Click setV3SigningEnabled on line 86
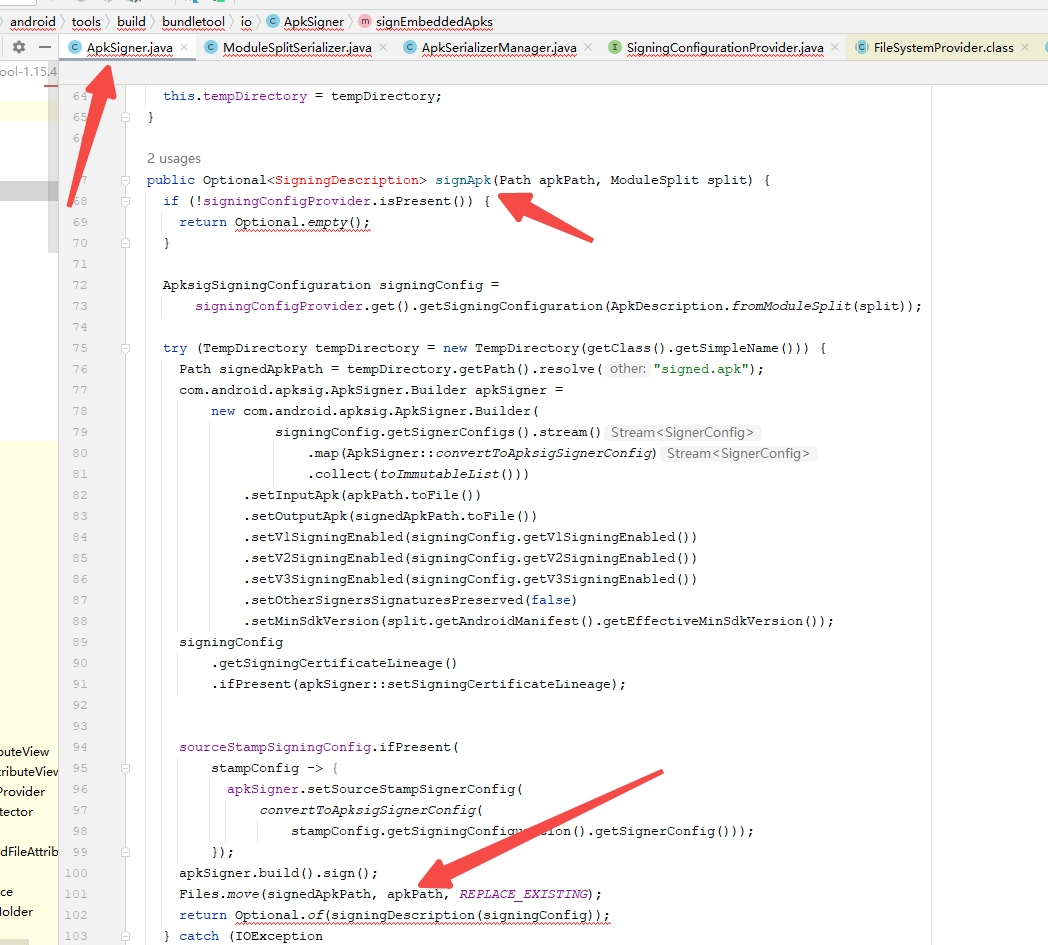The width and height of the screenshot is (1048, 945). 327,579
